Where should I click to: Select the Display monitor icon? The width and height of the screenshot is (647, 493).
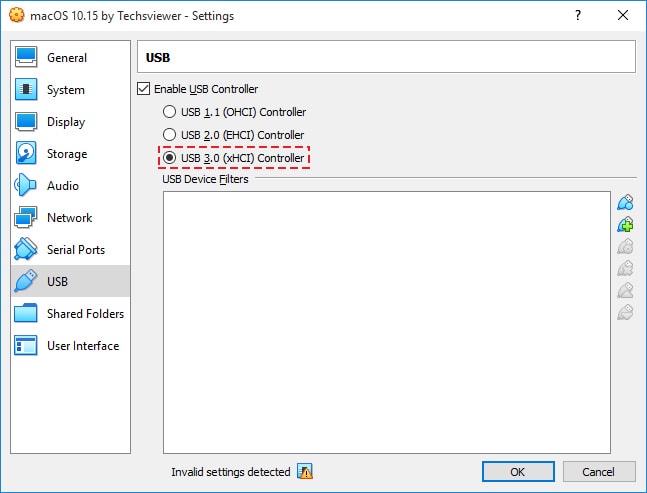click(x=26, y=121)
